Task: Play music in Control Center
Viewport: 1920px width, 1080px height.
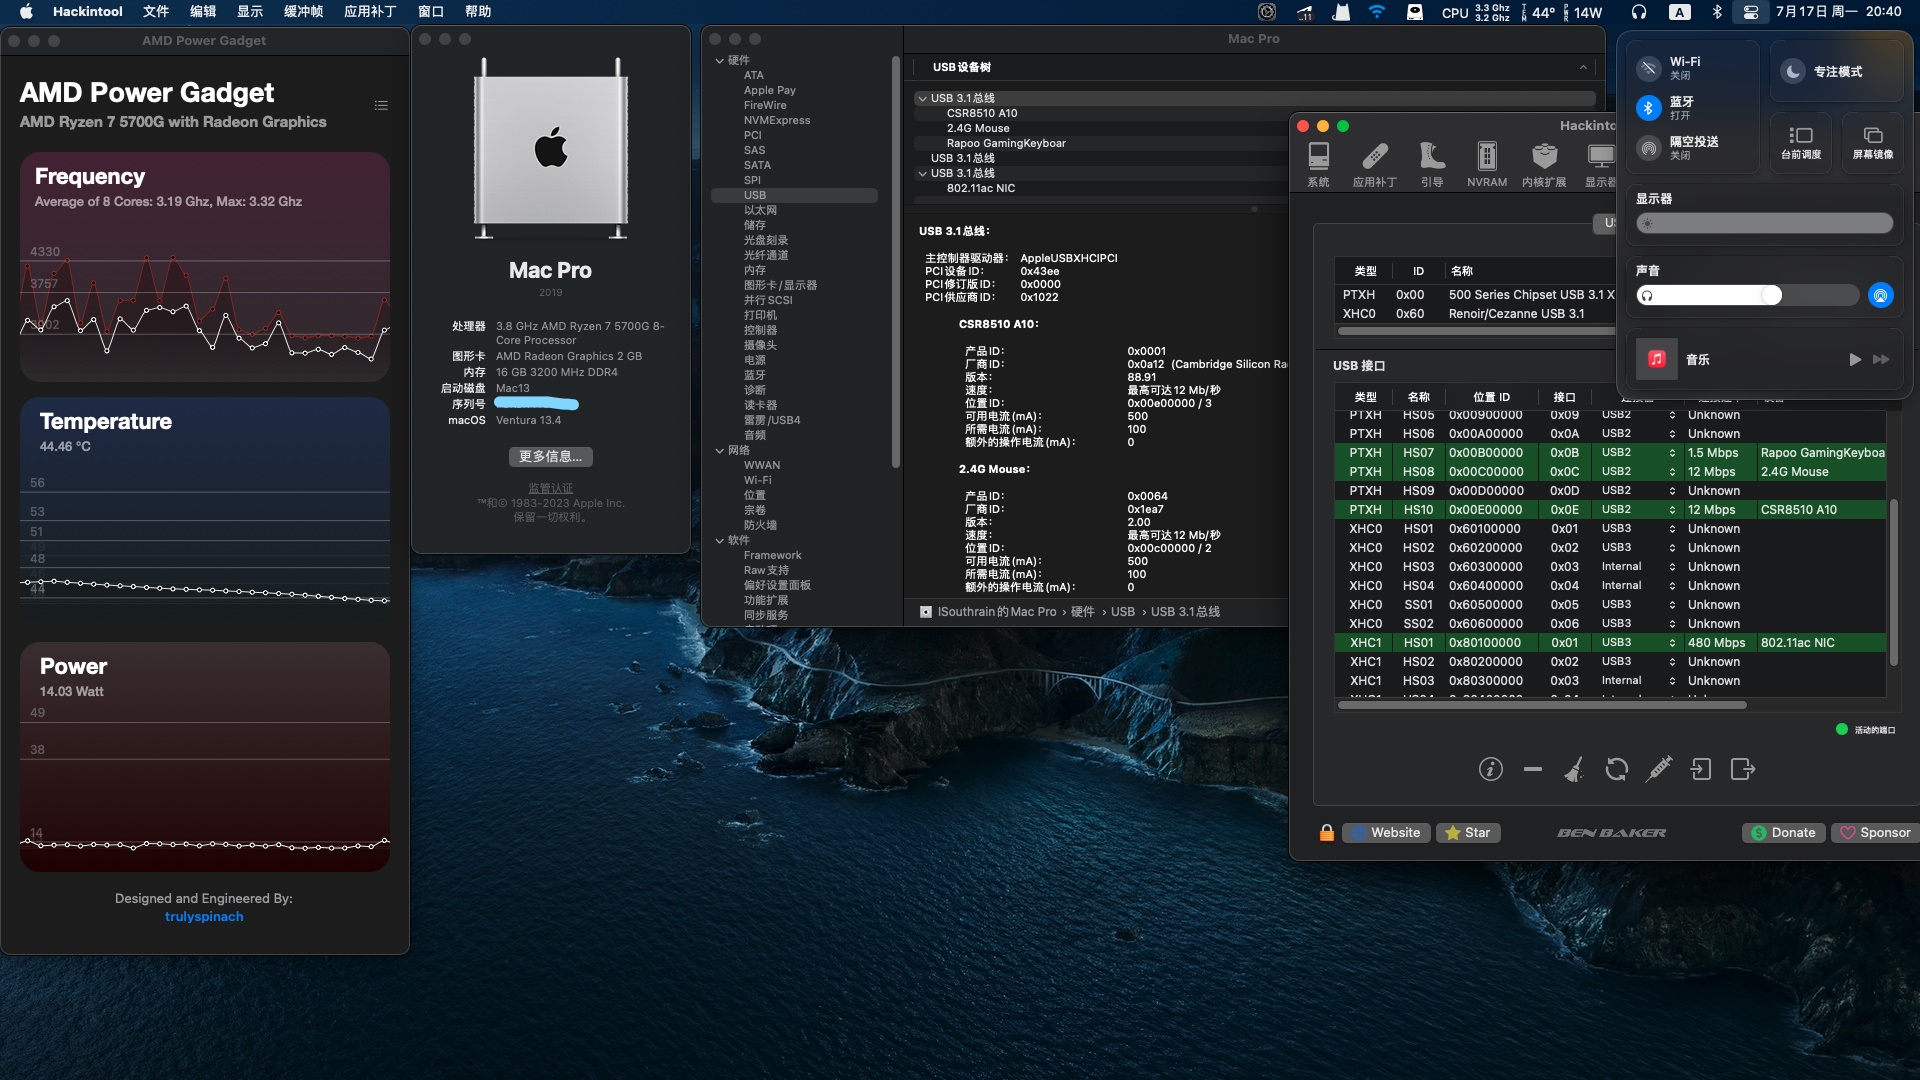Action: [1855, 359]
